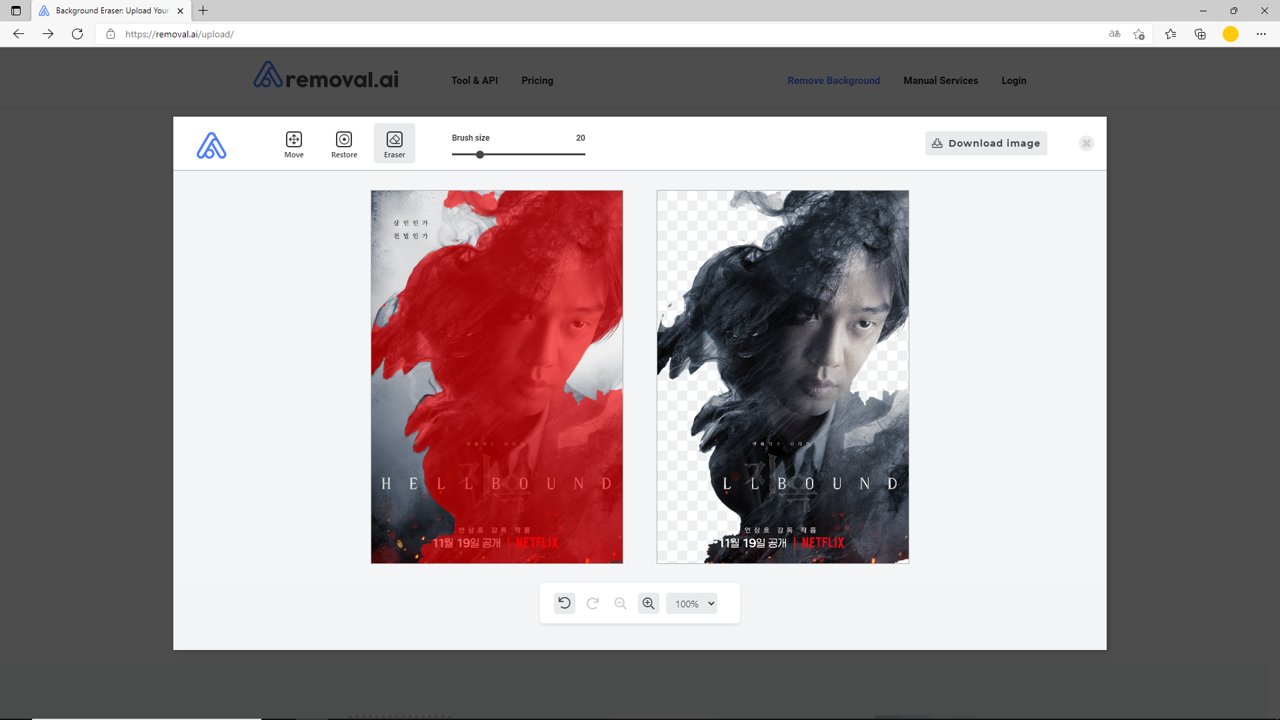The image size is (1280, 720).
Task: Open the 100% zoom level dropdown
Action: pos(692,603)
